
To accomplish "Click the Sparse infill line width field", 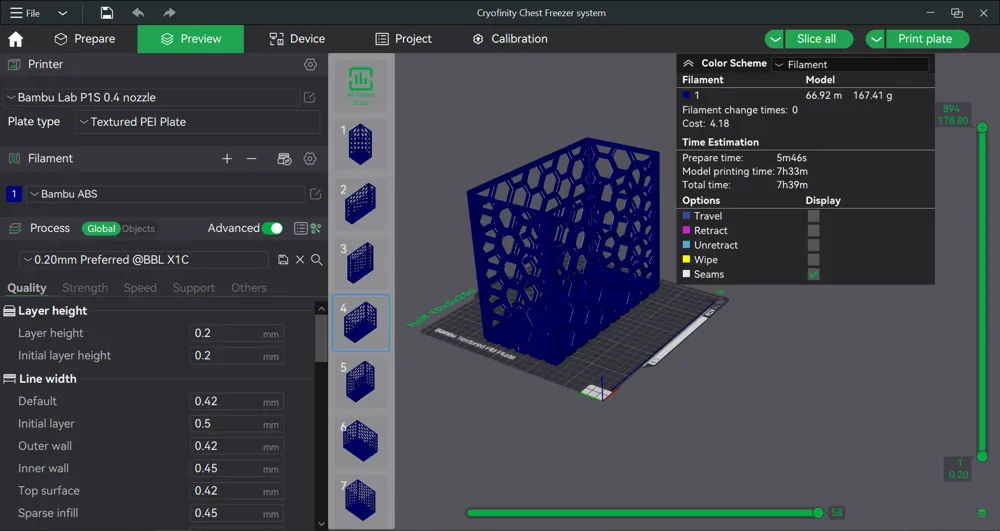I will tap(237, 513).
